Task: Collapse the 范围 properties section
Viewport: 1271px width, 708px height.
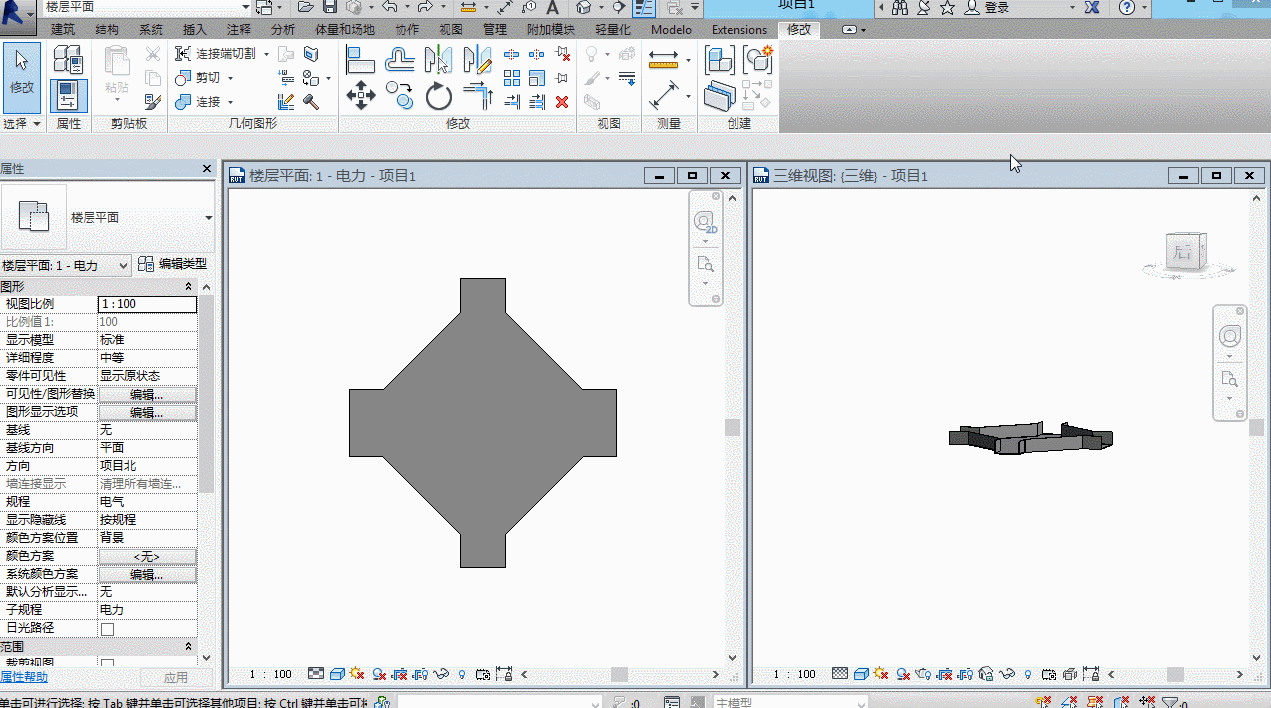Action: pyautogui.click(x=189, y=647)
